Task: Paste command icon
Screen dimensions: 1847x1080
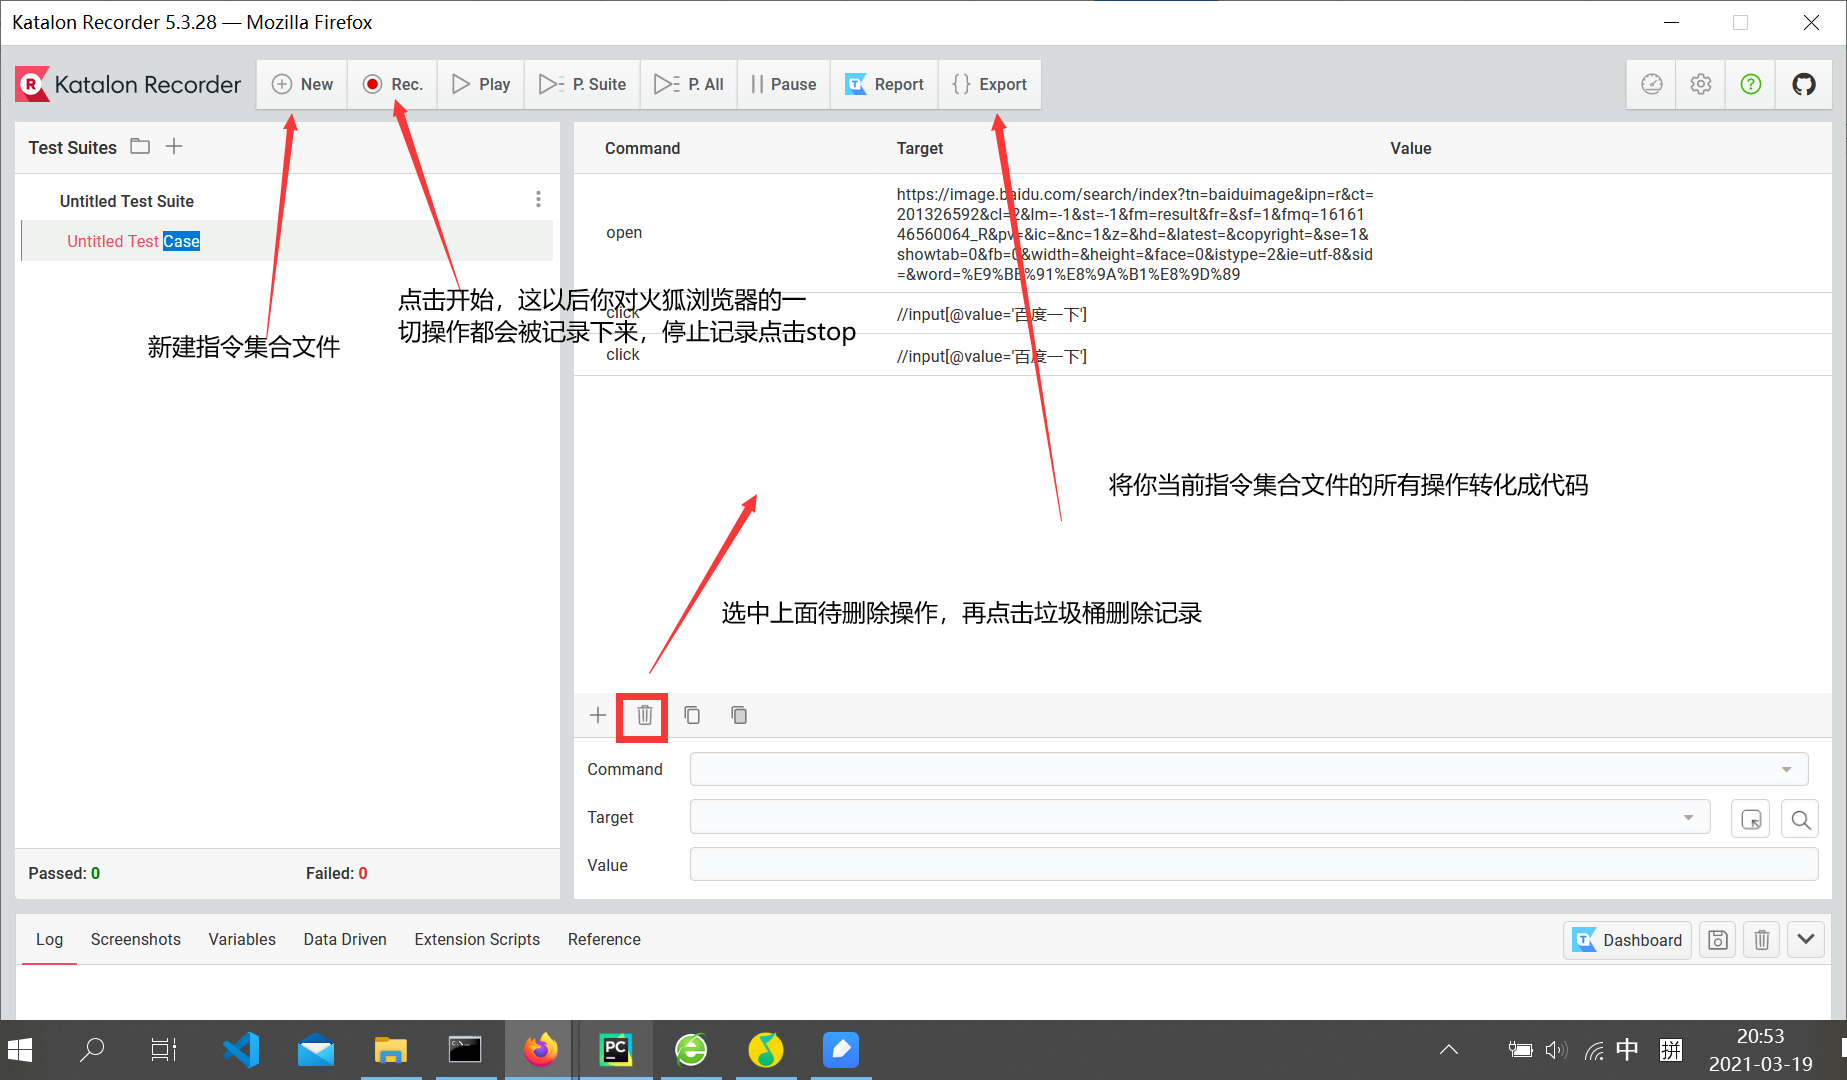Action: click(x=739, y=715)
